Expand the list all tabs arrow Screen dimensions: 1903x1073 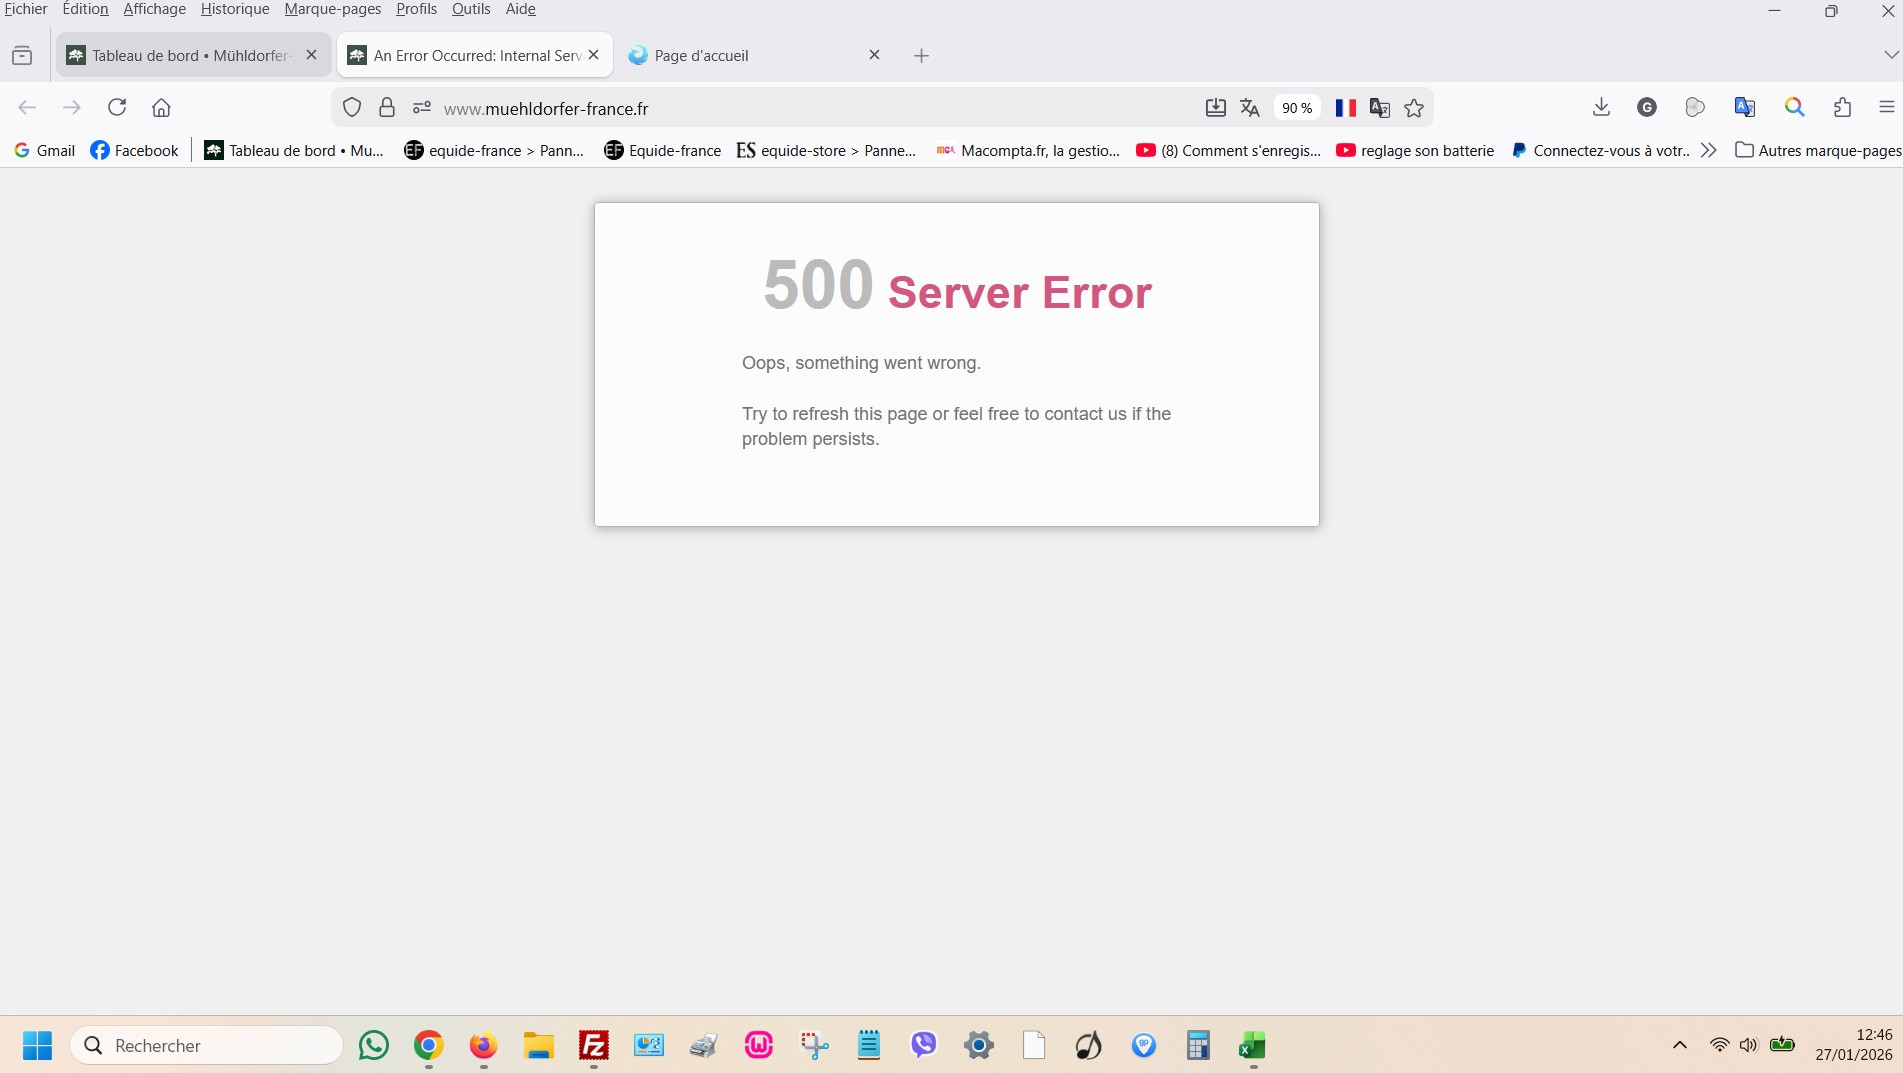(x=1890, y=55)
